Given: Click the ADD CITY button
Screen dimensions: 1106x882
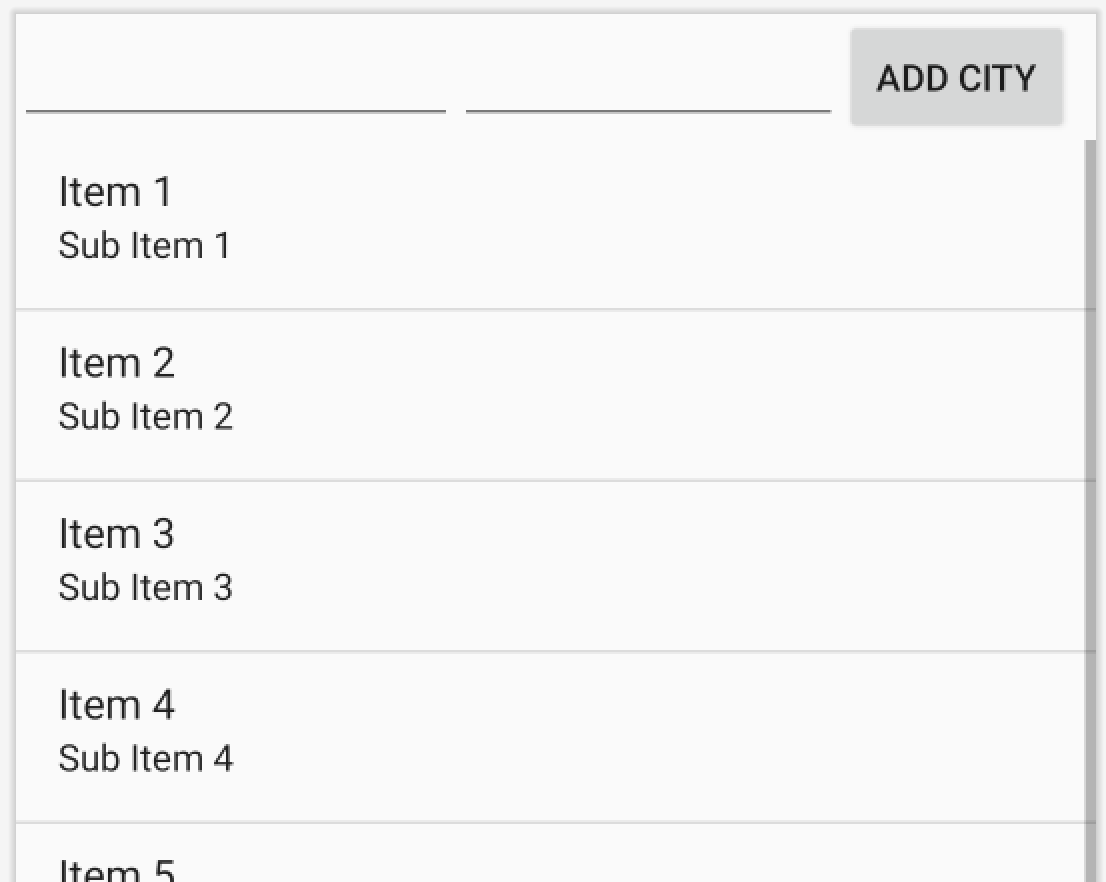Looking at the screenshot, I should click(956, 77).
